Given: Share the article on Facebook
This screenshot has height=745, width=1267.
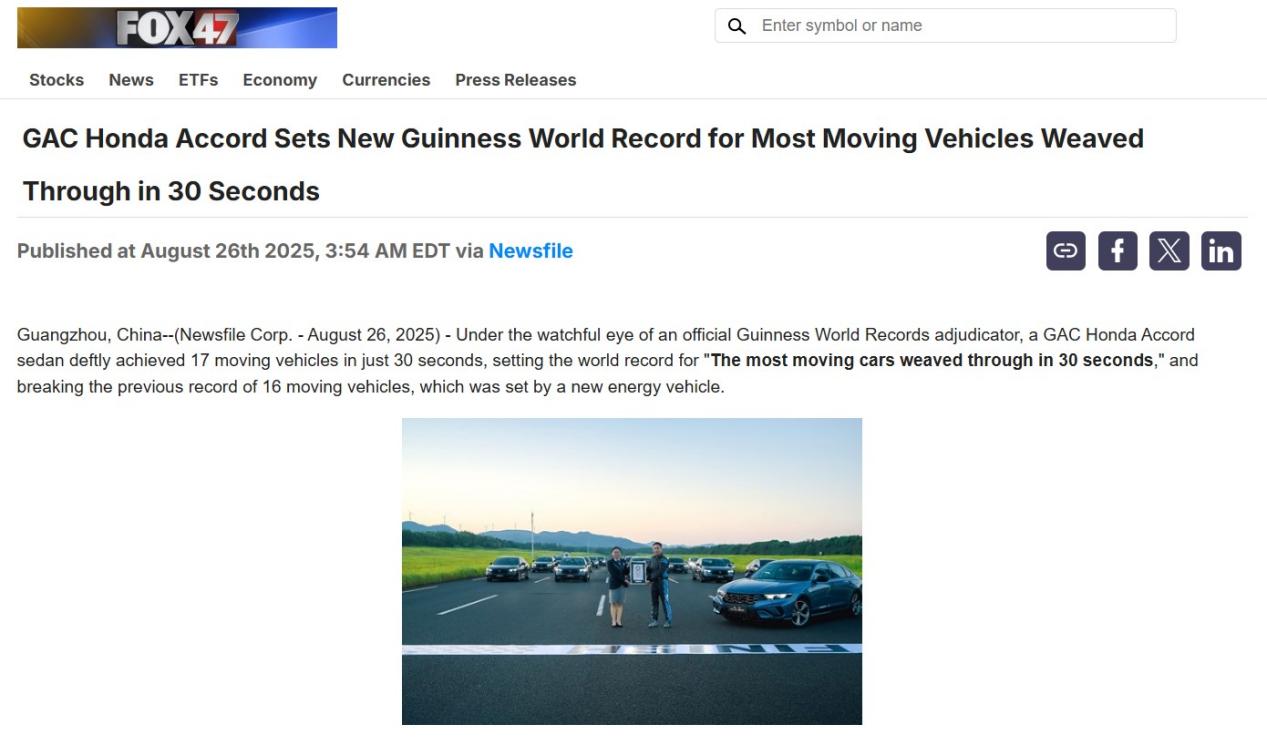Looking at the screenshot, I should pyautogui.click(x=1117, y=251).
